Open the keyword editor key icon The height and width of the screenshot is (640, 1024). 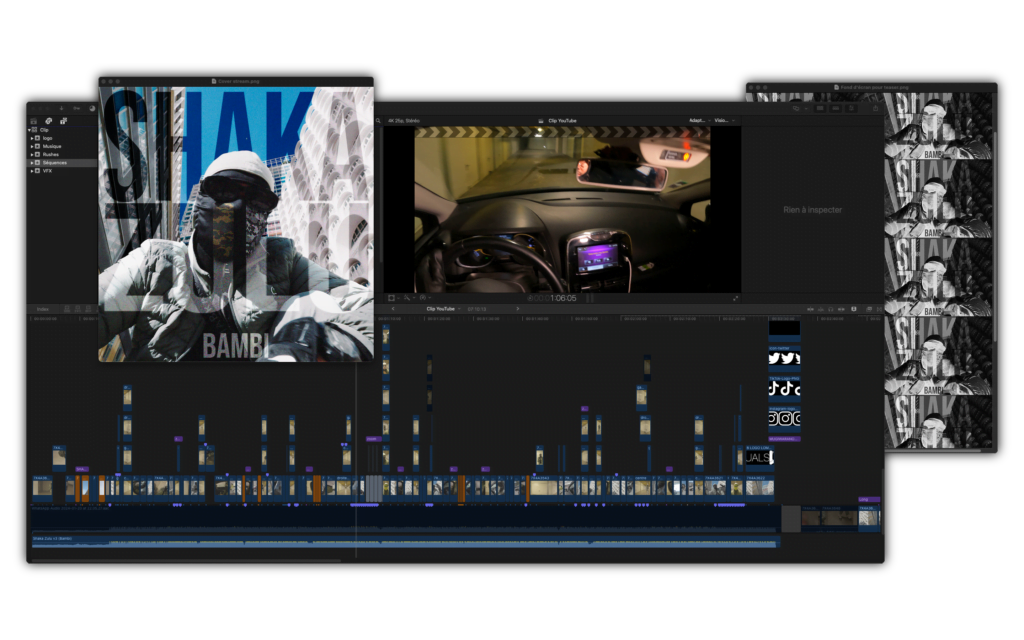click(x=76, y=108)
